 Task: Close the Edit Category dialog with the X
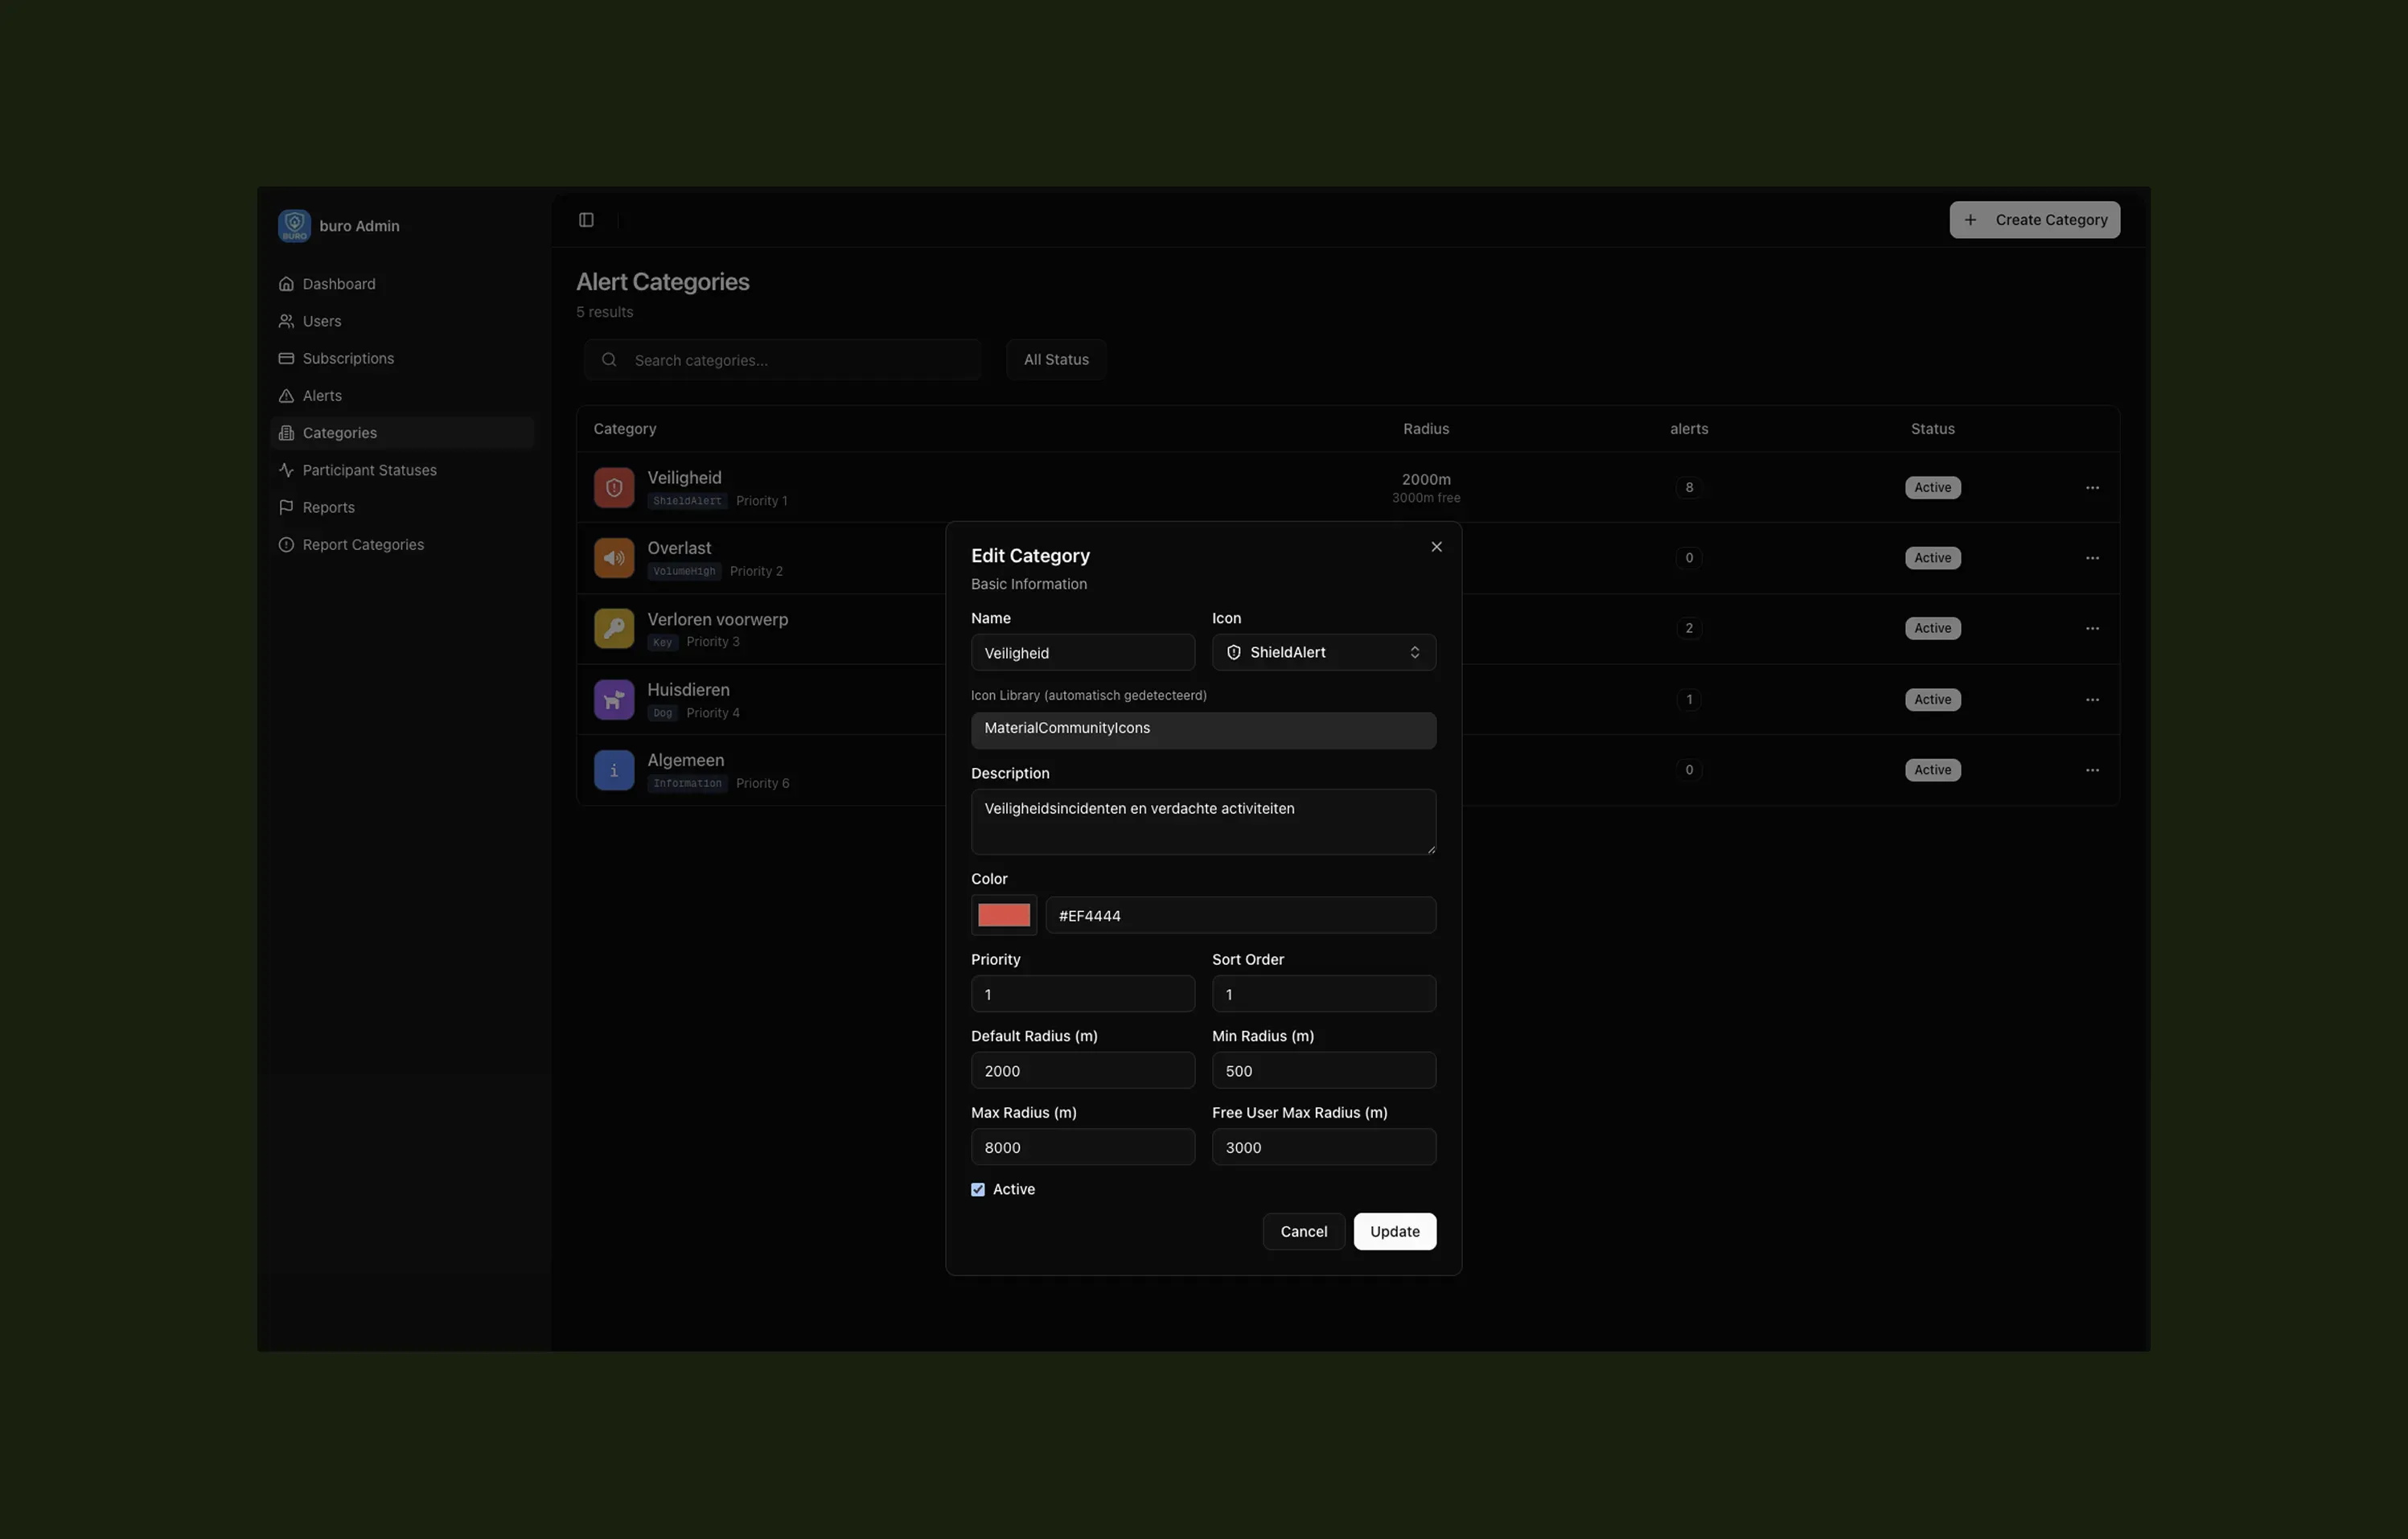pos(1436,546)
